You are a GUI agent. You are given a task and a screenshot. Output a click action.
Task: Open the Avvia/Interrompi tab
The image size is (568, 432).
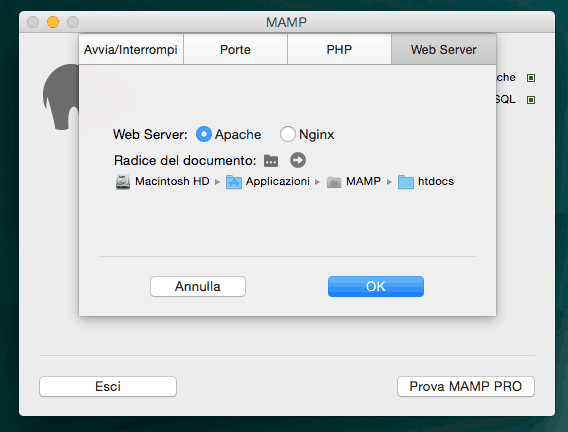pyautogui.click(x=131, y=49)
